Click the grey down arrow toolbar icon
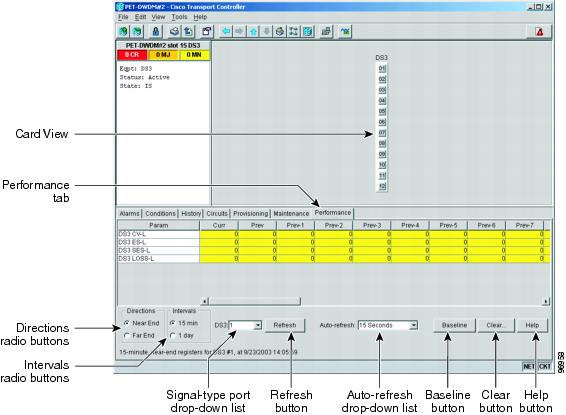This screenshot has height=415, width=566. point(266,31)
